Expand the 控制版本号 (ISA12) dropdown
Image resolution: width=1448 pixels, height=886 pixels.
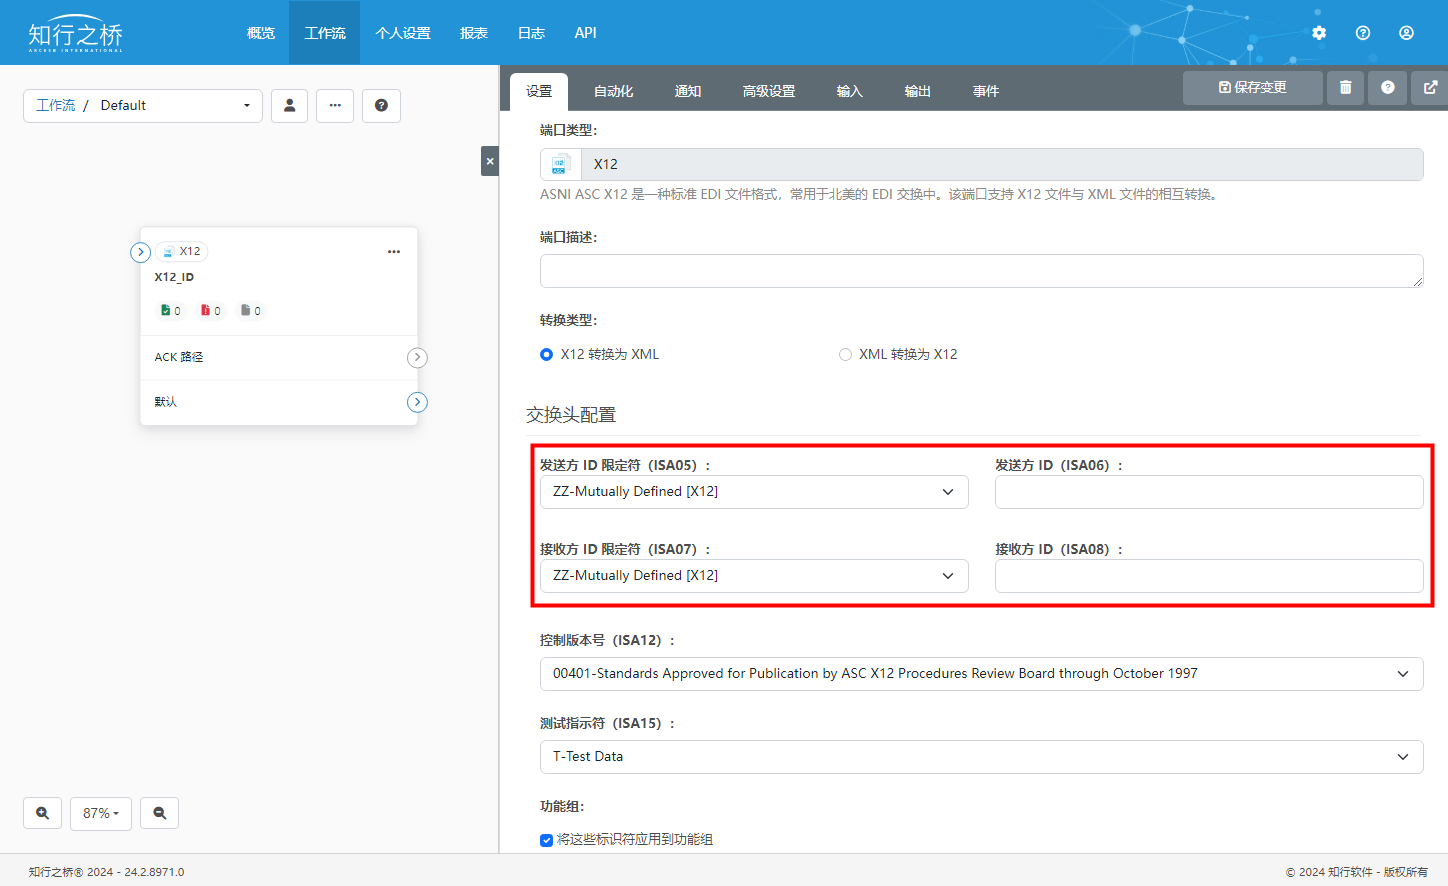coord(981,674)
